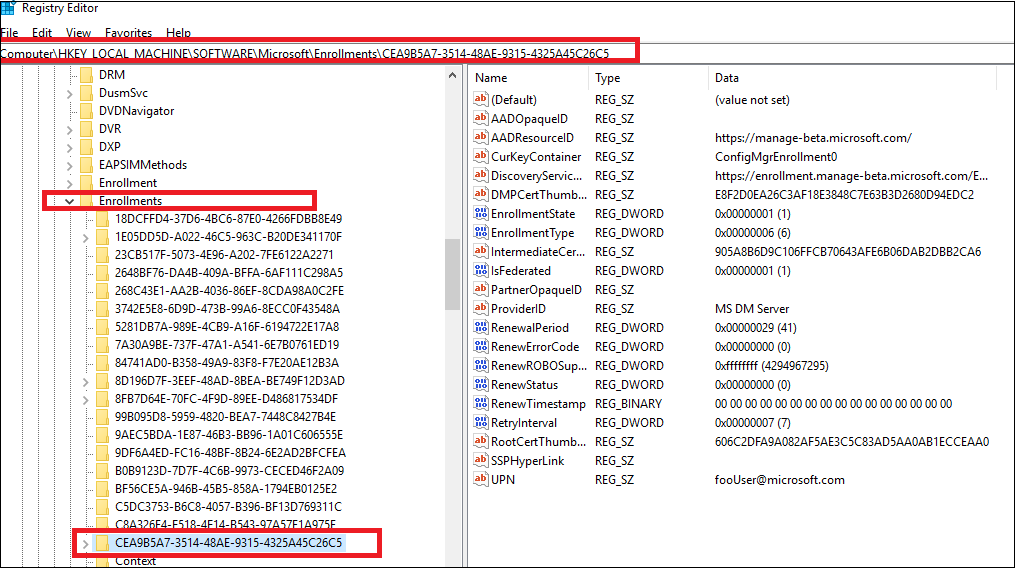
Task: Expand the DRM registry key
Action: coord(69,75)
